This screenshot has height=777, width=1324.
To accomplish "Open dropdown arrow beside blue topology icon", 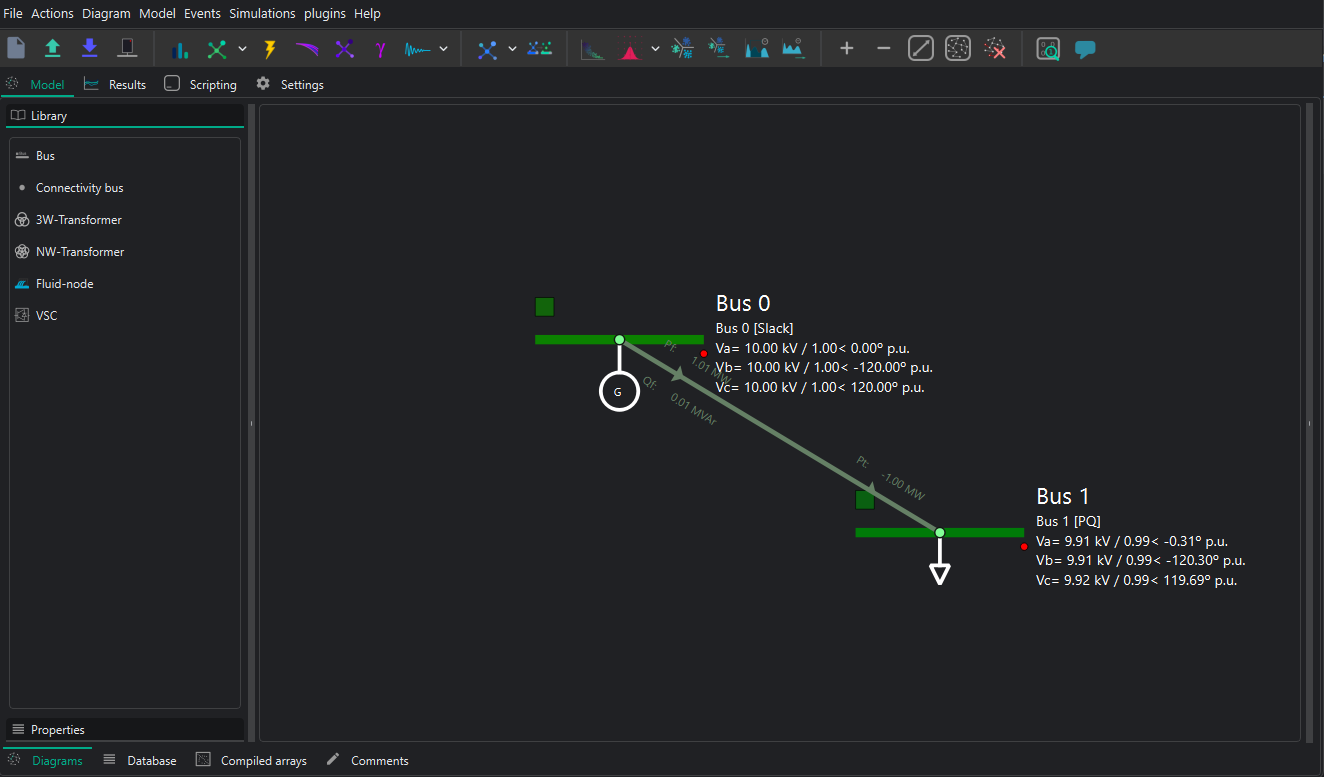I will coord(512,48).
